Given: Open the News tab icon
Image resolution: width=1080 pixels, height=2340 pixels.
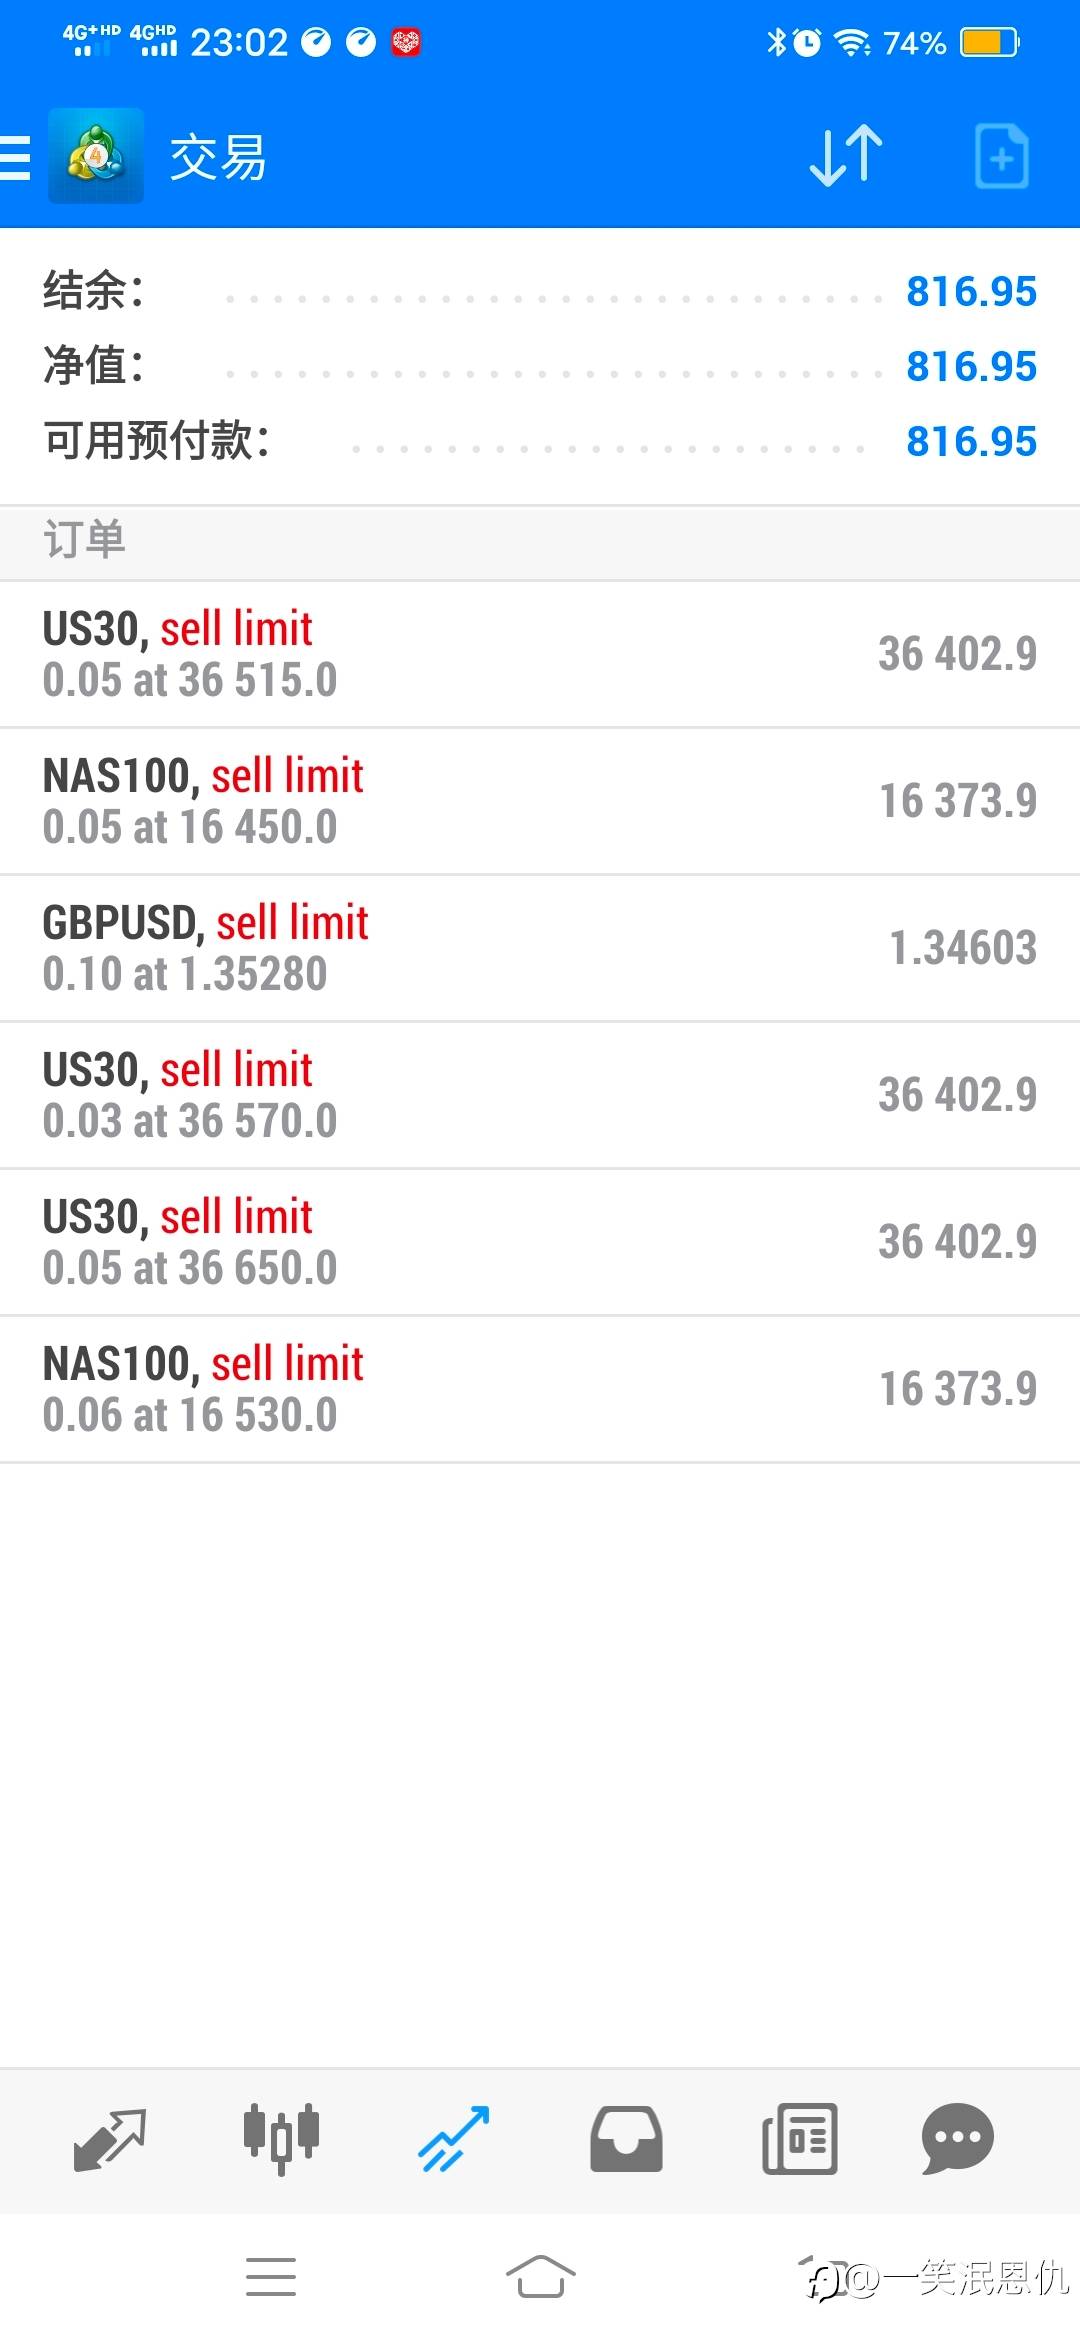Looking at the screenshot, I should [x=799, y=2139].
